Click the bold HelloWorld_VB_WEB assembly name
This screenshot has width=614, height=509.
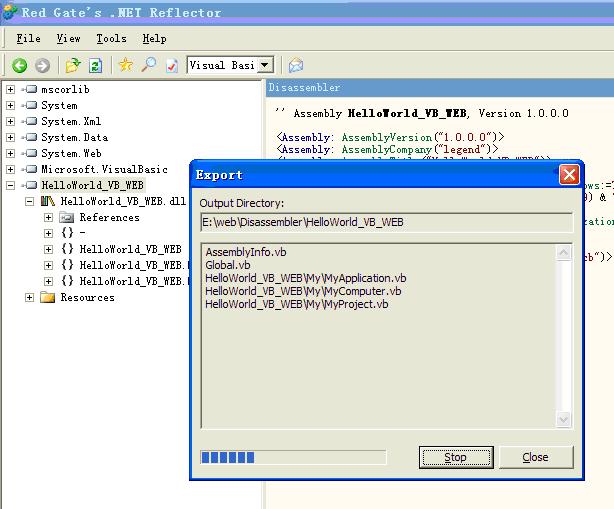[x=407, y=114]
